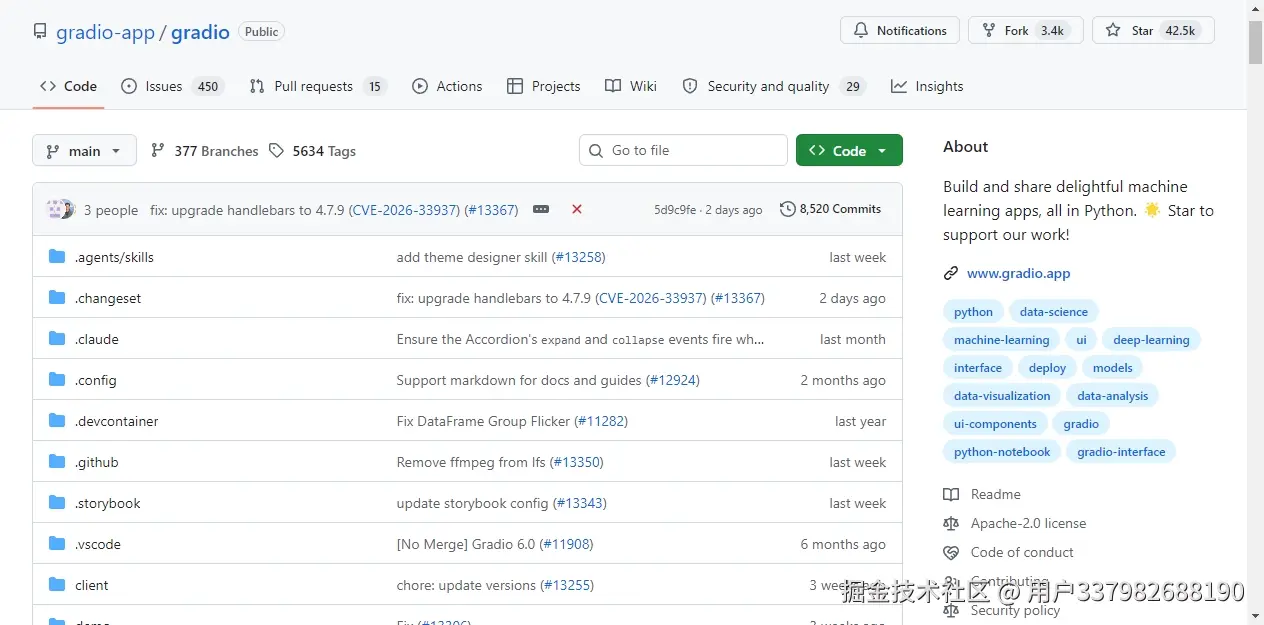This screenshot has width=1264, height=625.
Task: Open add theme designer skill commit
Action: click(472, 257)
